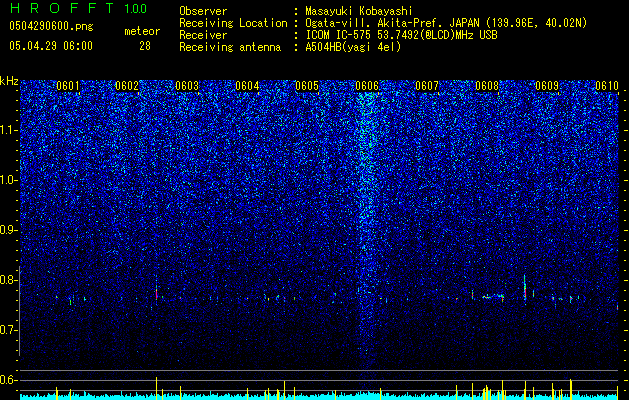Click the Observer name Masayuki Kobayashi
Screen dimensions: 629x400
point(359,11)
